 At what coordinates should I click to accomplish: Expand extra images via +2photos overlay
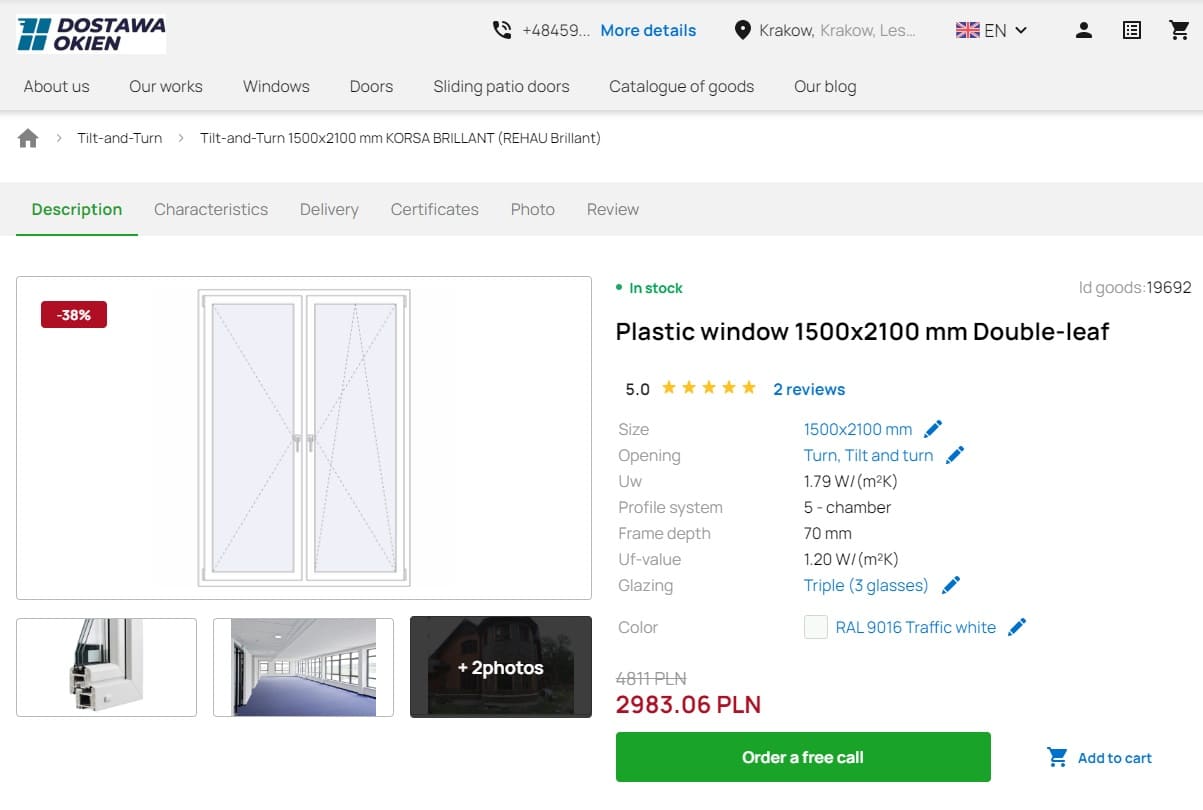pos(500,667)
